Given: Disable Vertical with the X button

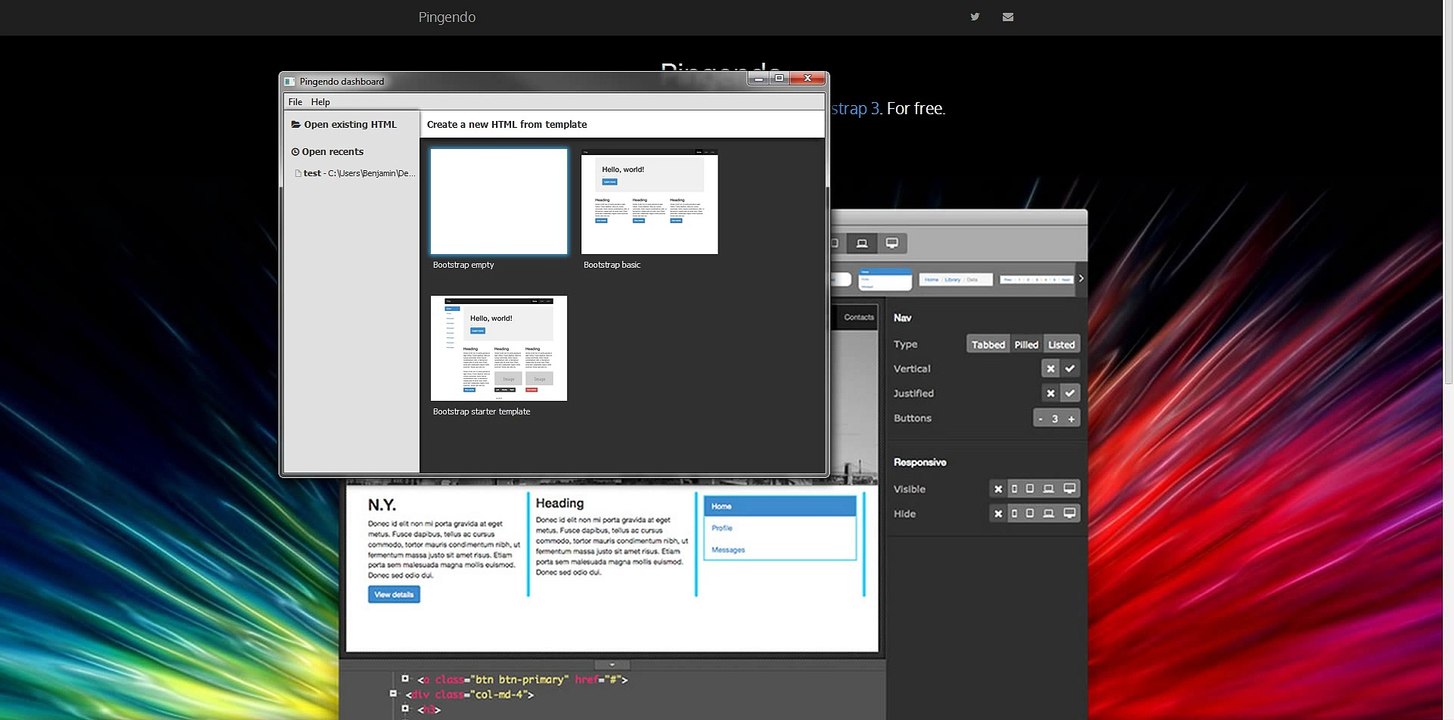Looking at the screenshot, I should pyautogui.click(x=1050, y=369).
